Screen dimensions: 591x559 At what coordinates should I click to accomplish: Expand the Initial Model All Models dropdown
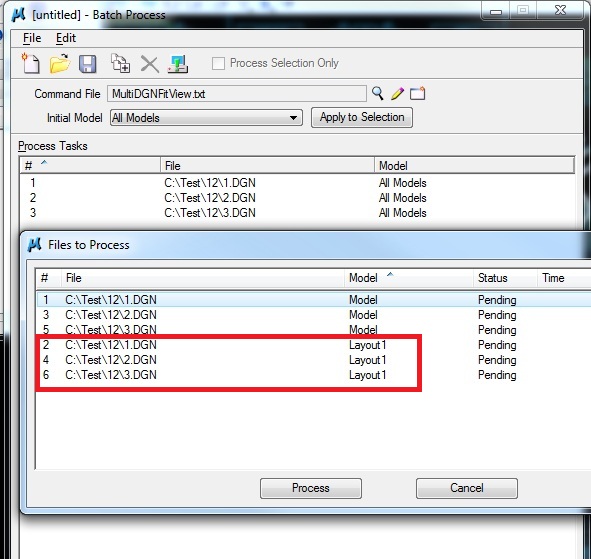click(x=206, y=118)
